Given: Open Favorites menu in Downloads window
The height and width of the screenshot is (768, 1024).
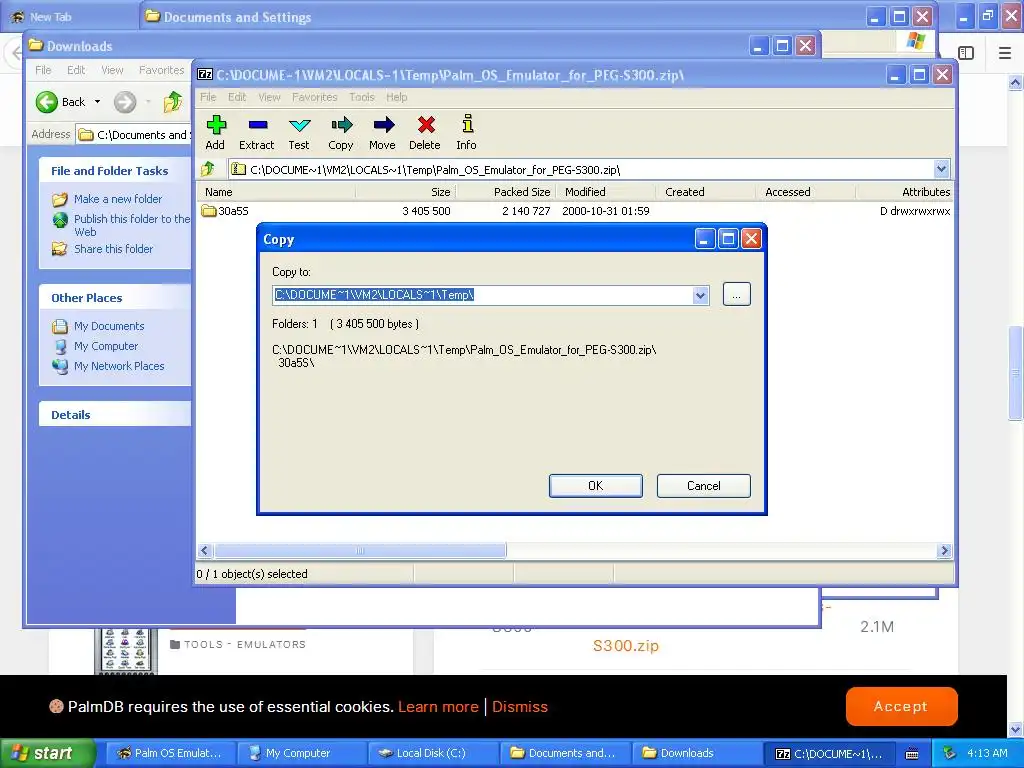Looking at the screenshot, I should [161, 70].
